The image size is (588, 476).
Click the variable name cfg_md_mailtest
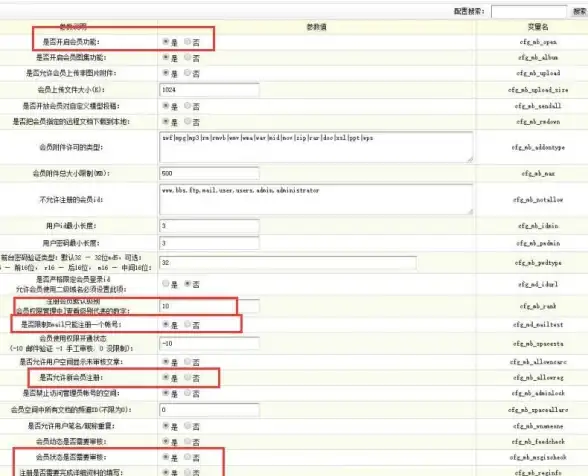coord(538,325)
